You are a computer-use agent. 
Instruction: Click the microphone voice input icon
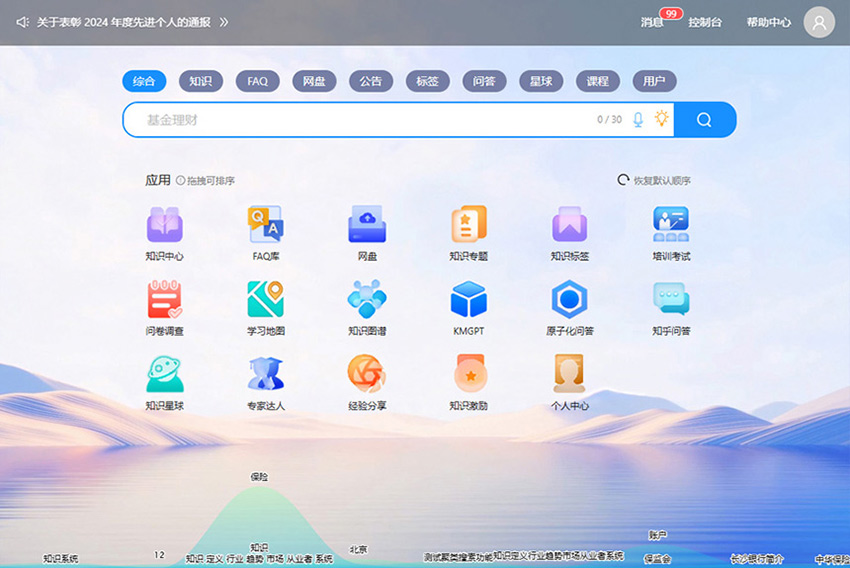click(x=638, y=120)
